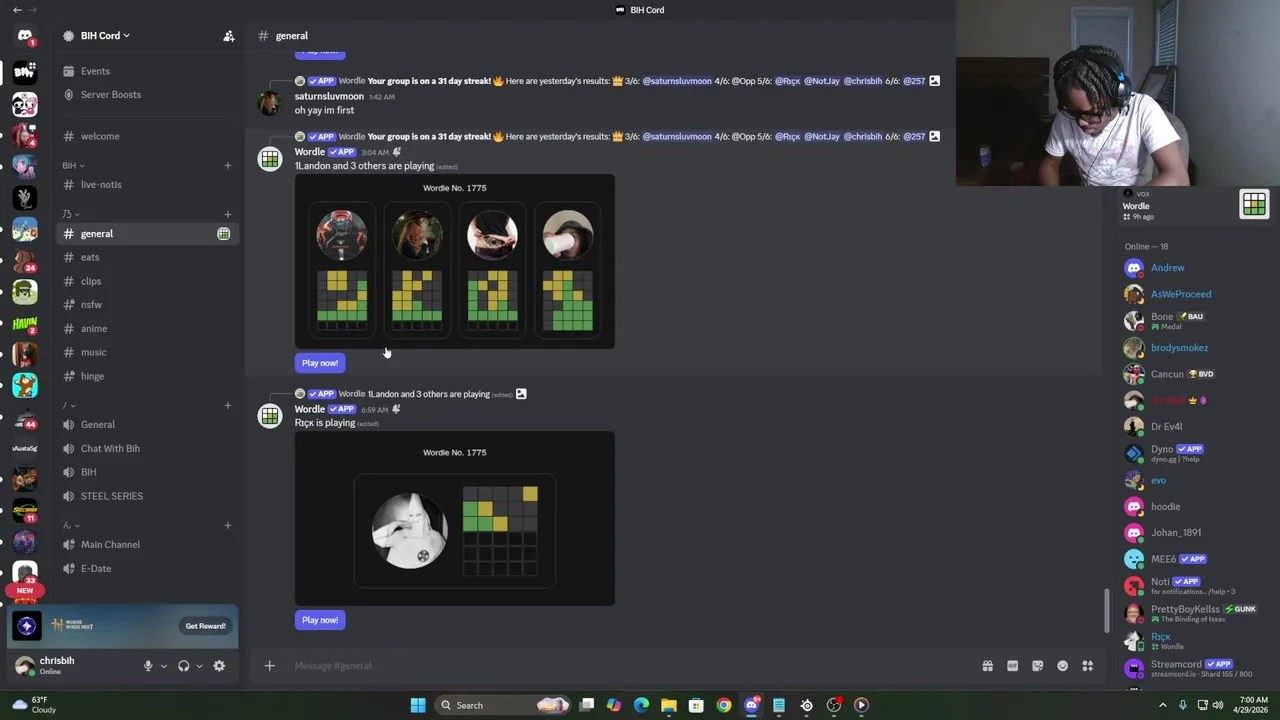
Task: Open the emoji picker icon
Action: tap(1062, 666)
